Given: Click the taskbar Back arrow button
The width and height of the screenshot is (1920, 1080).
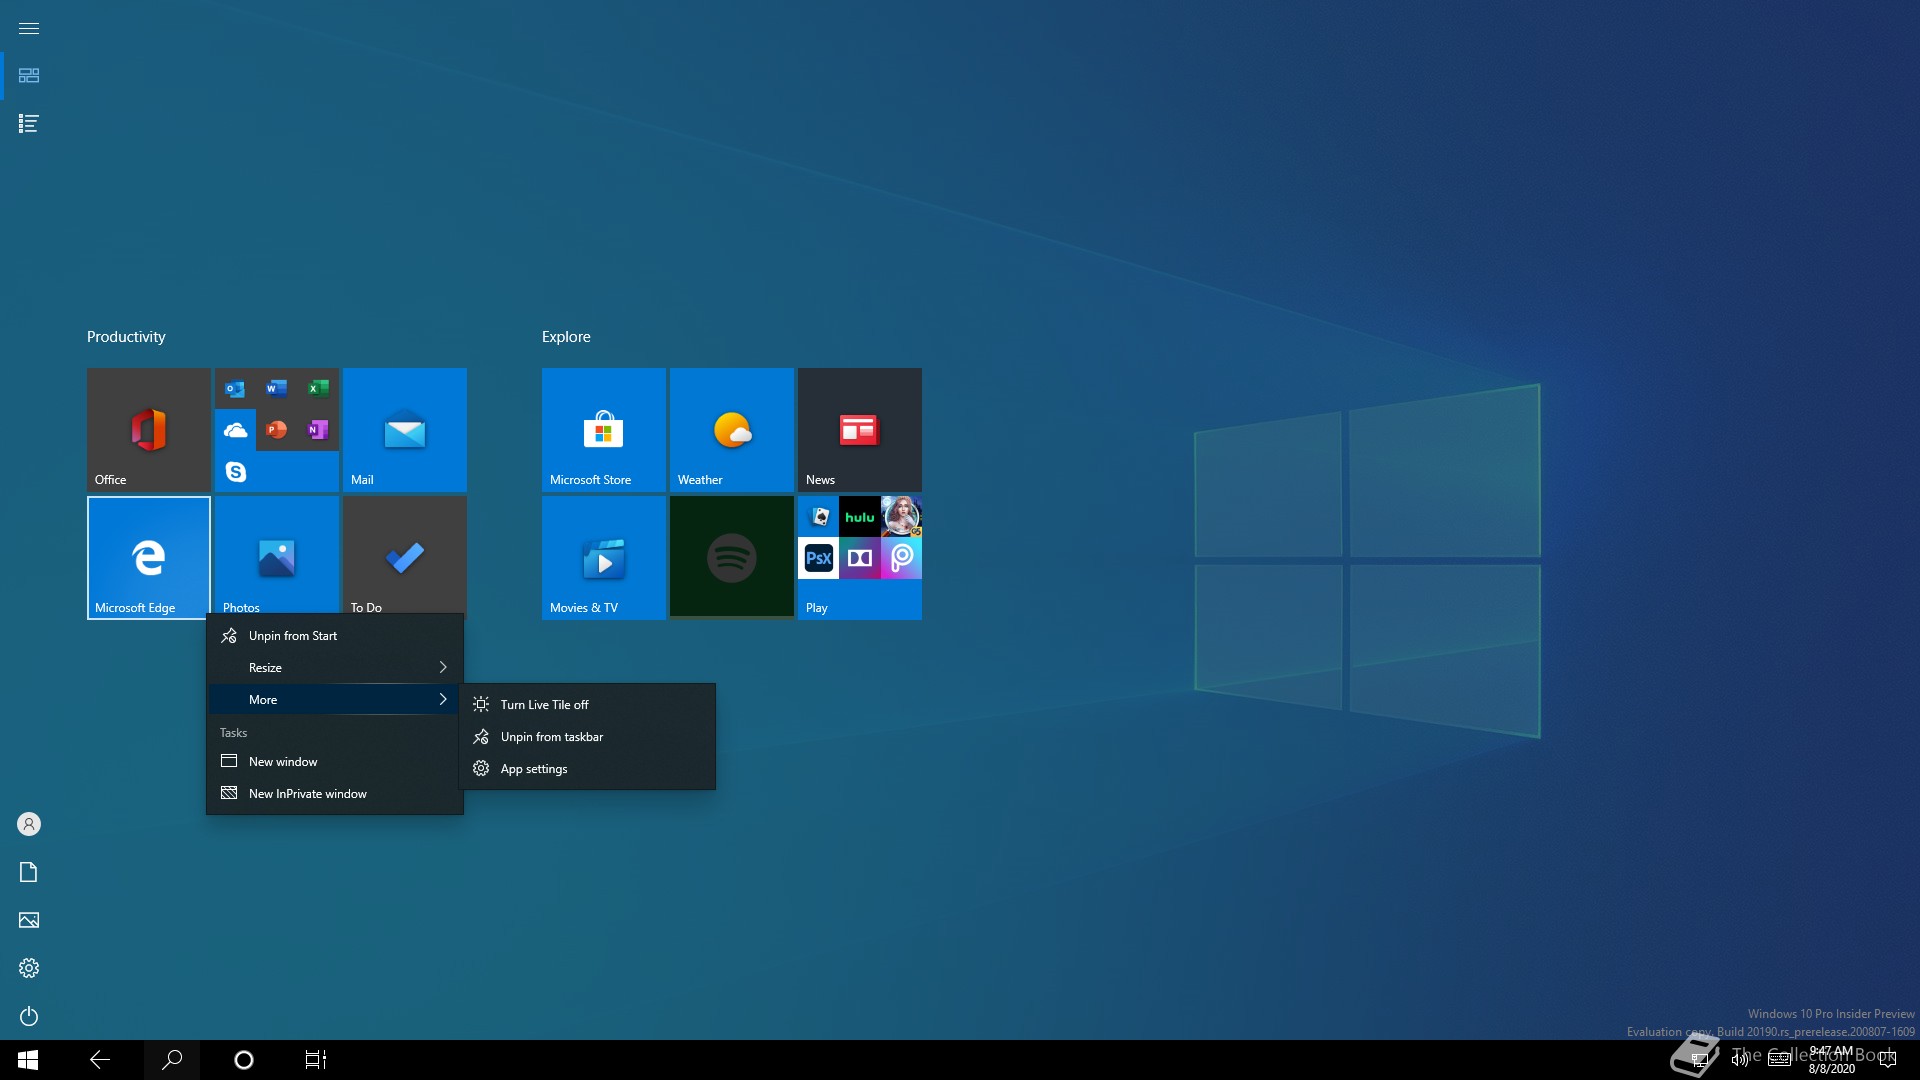Looking at the screenshot, I should (100, 1060).
